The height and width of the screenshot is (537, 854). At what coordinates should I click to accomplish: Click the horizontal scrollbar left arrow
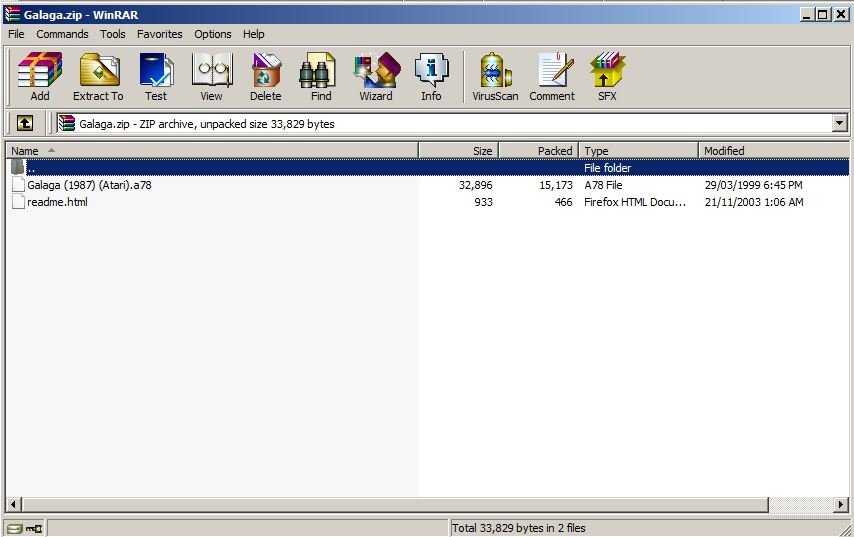tap(14, 504)
